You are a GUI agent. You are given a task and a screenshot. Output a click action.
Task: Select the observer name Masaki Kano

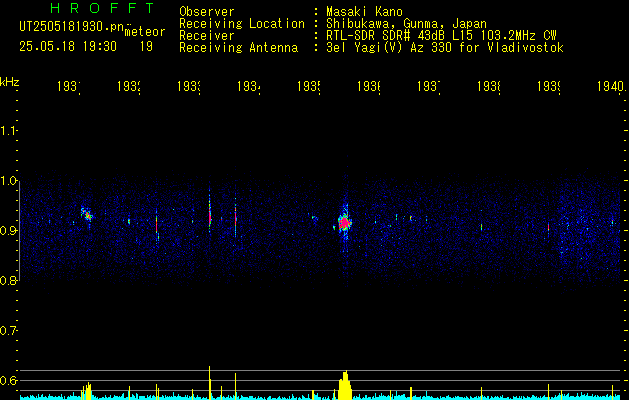click(x=365, y=11)
